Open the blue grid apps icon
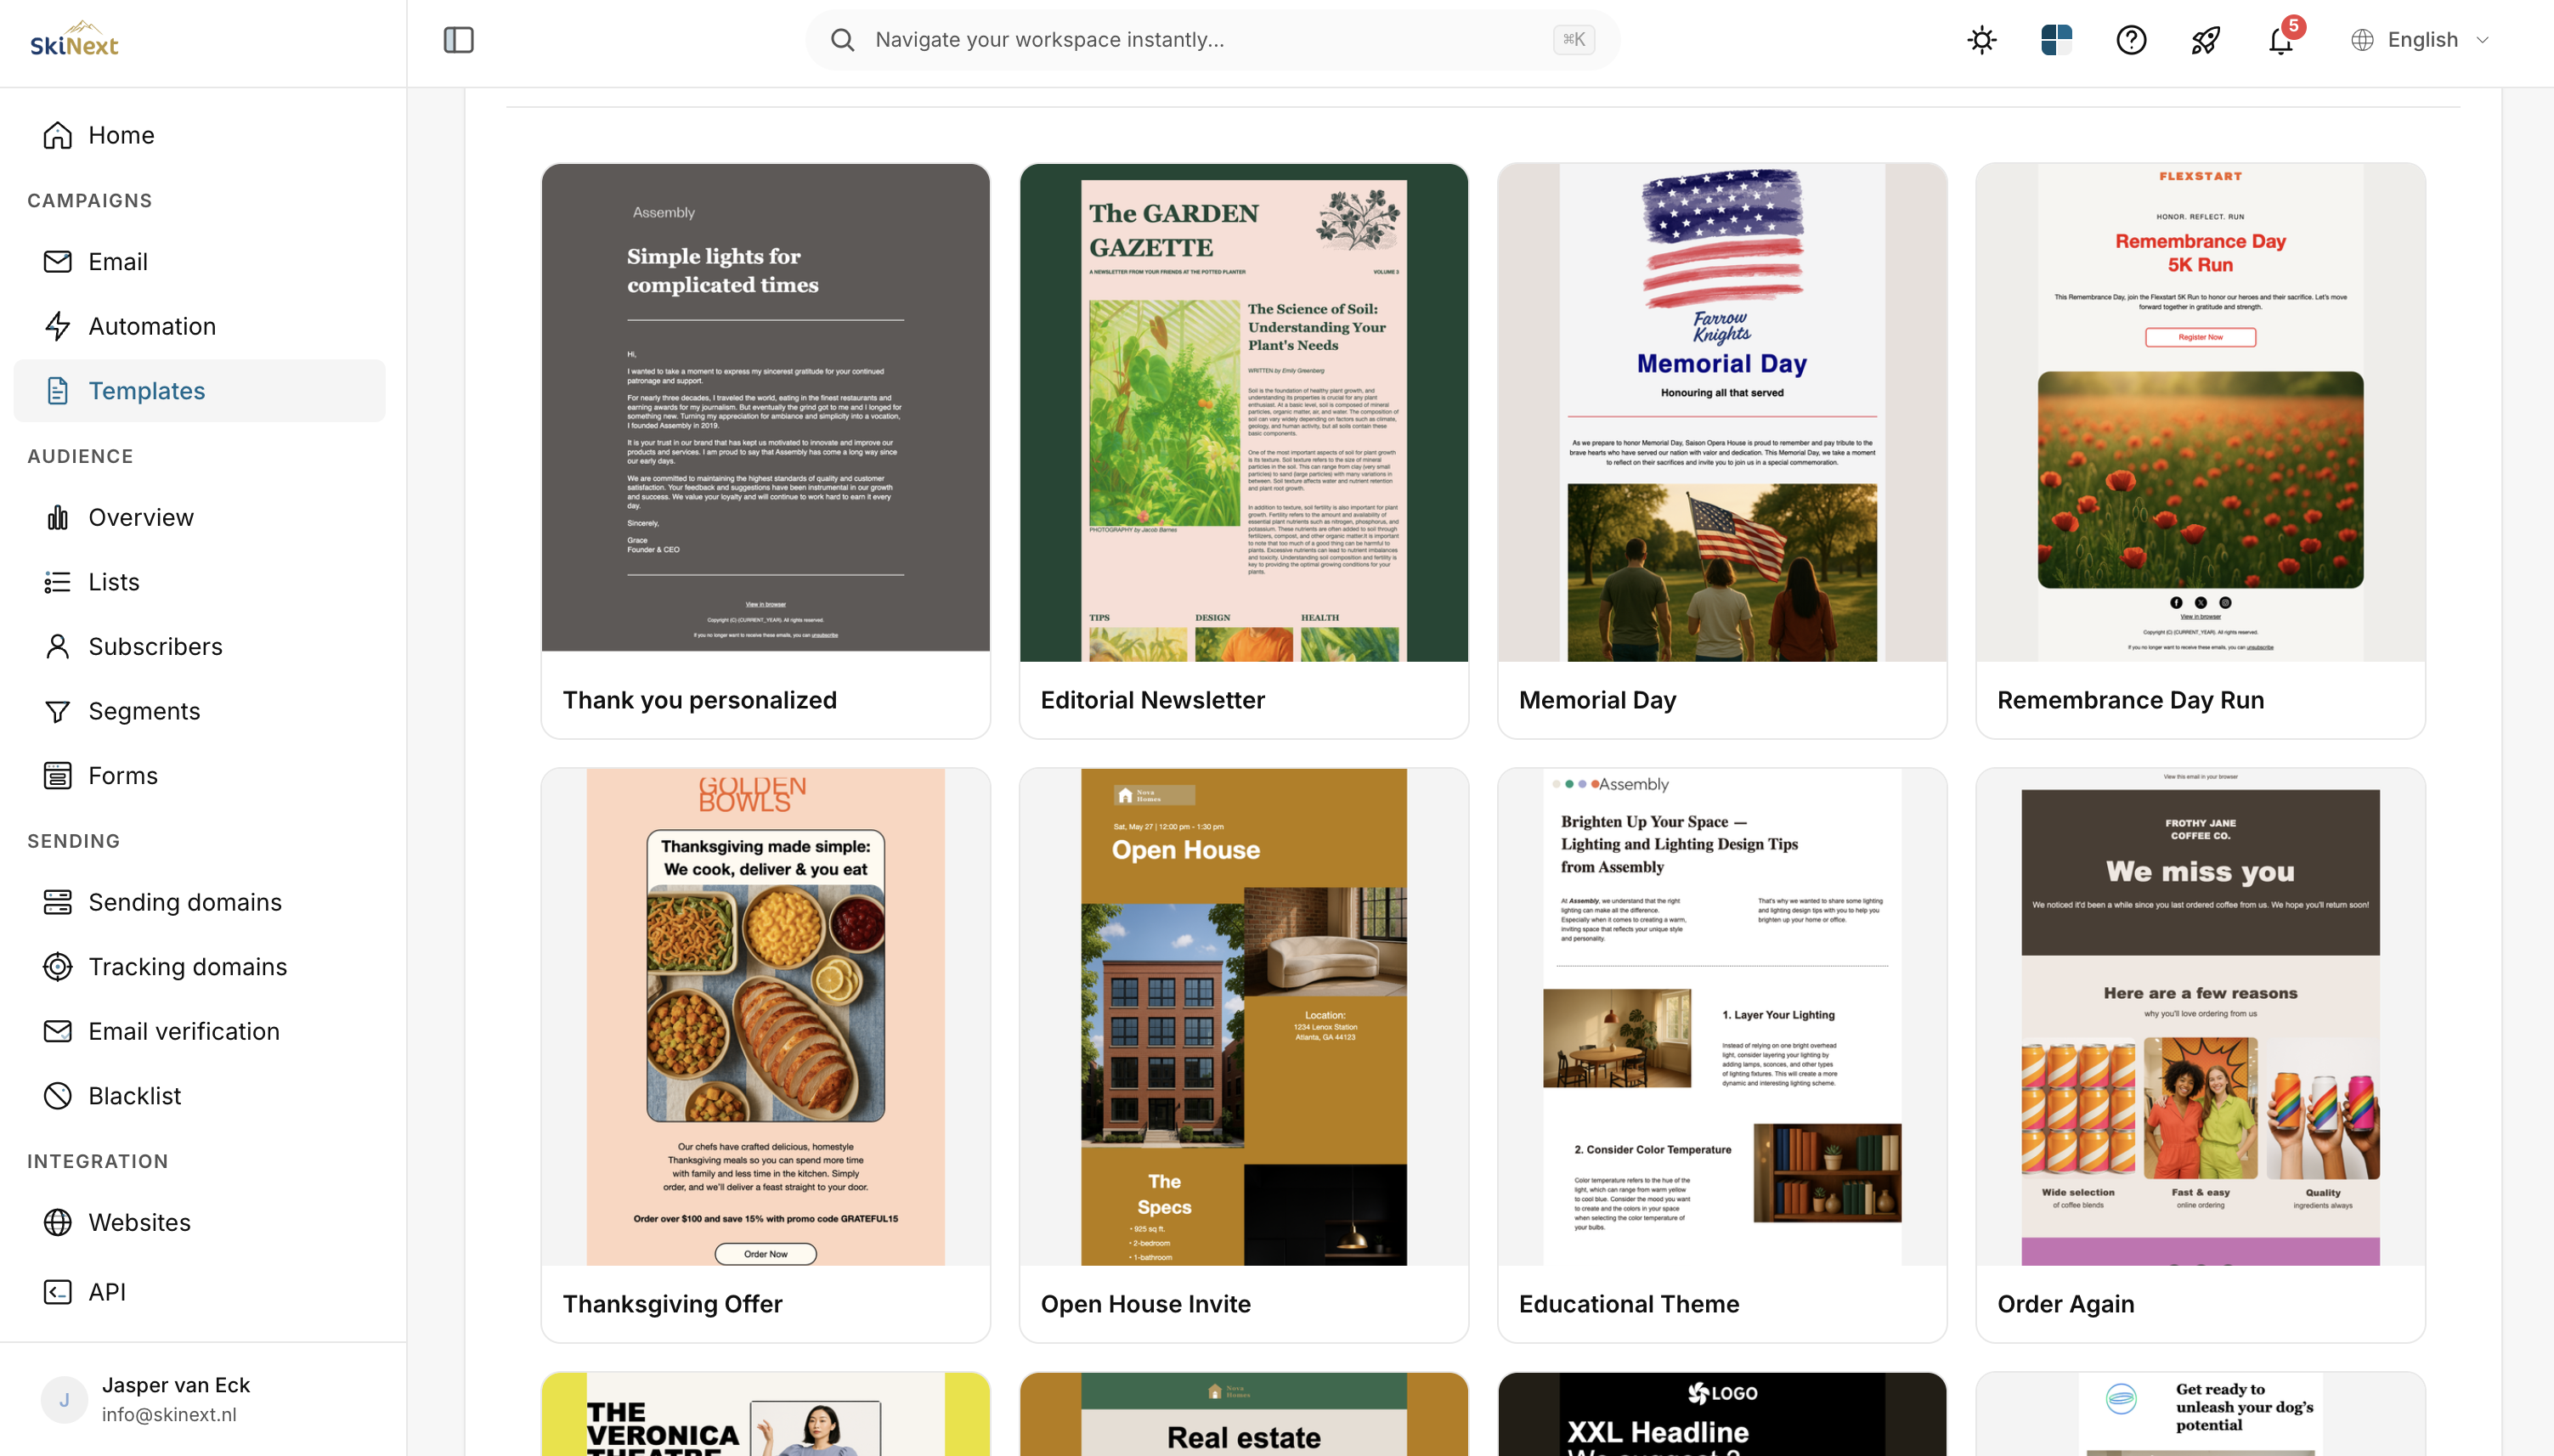The width and height of the screenshot is (2554, 1456). [2056, 40]
